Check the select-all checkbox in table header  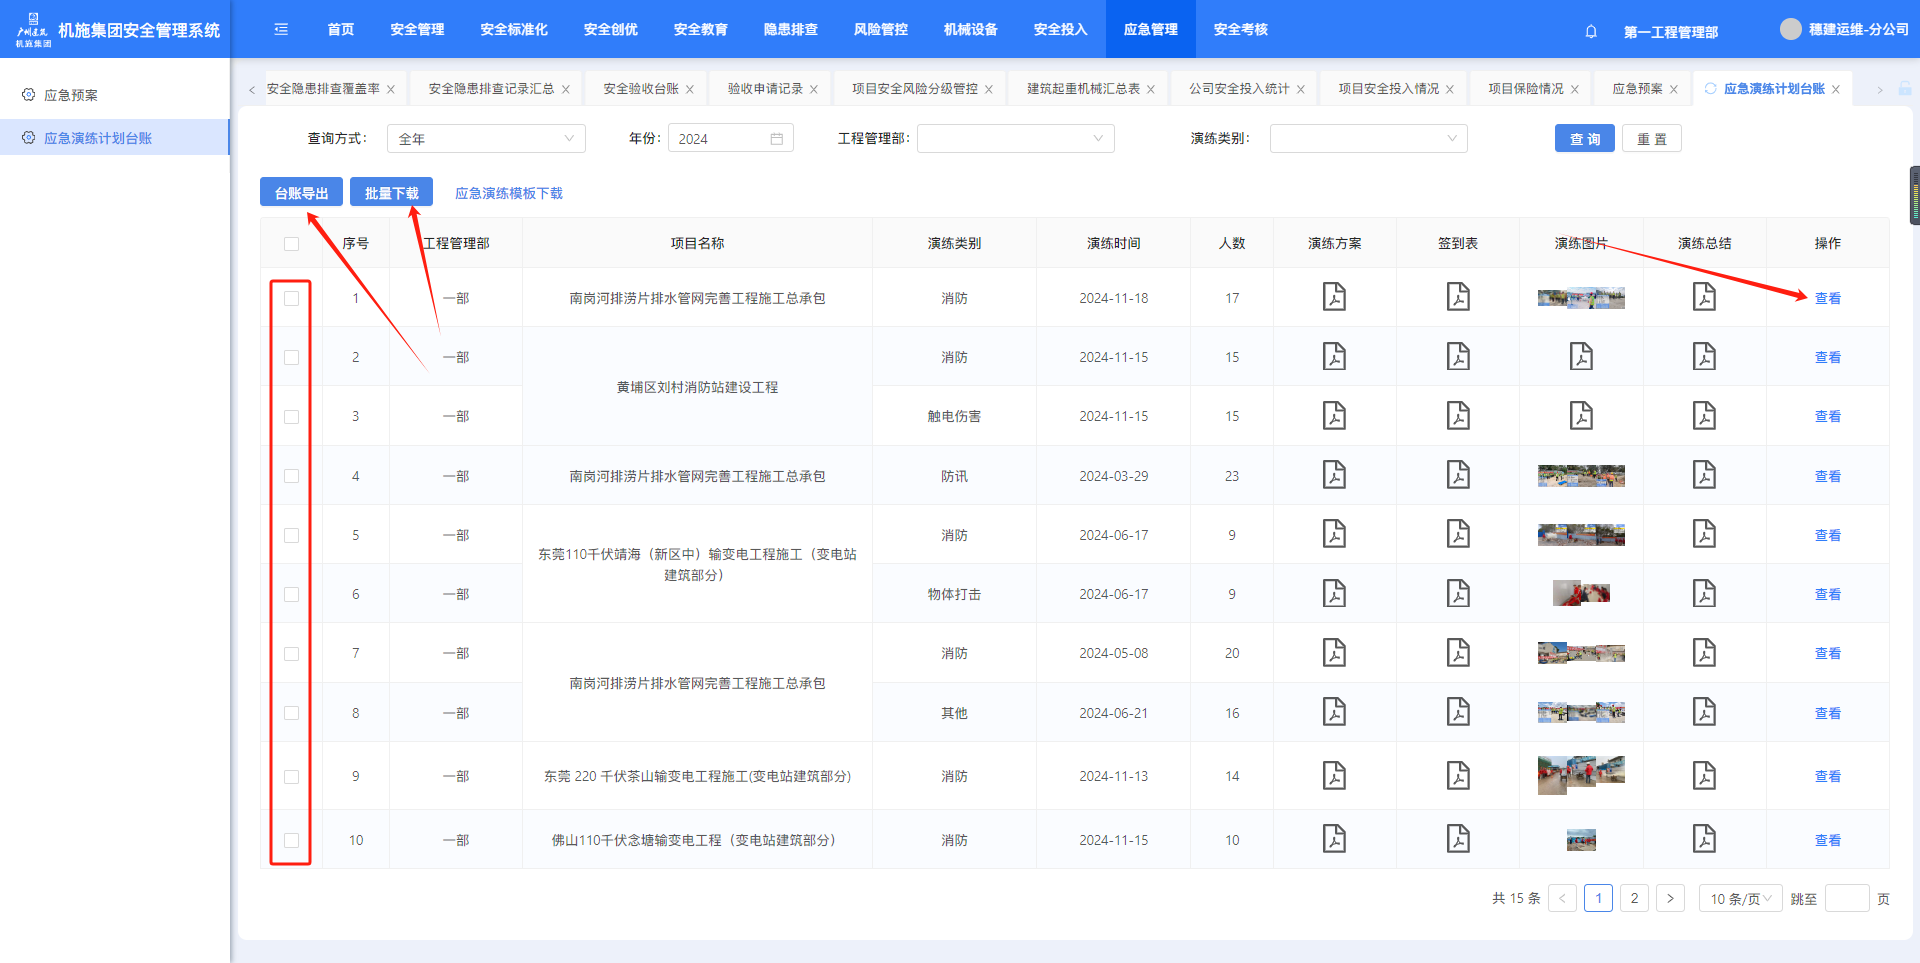(291, 244)
